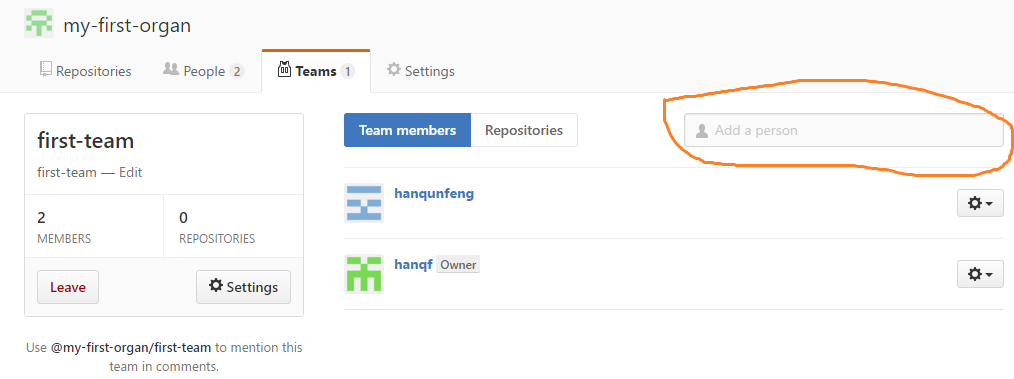
Task: Open the People tab
Action: pyautogui.click(x=204, y=71)
